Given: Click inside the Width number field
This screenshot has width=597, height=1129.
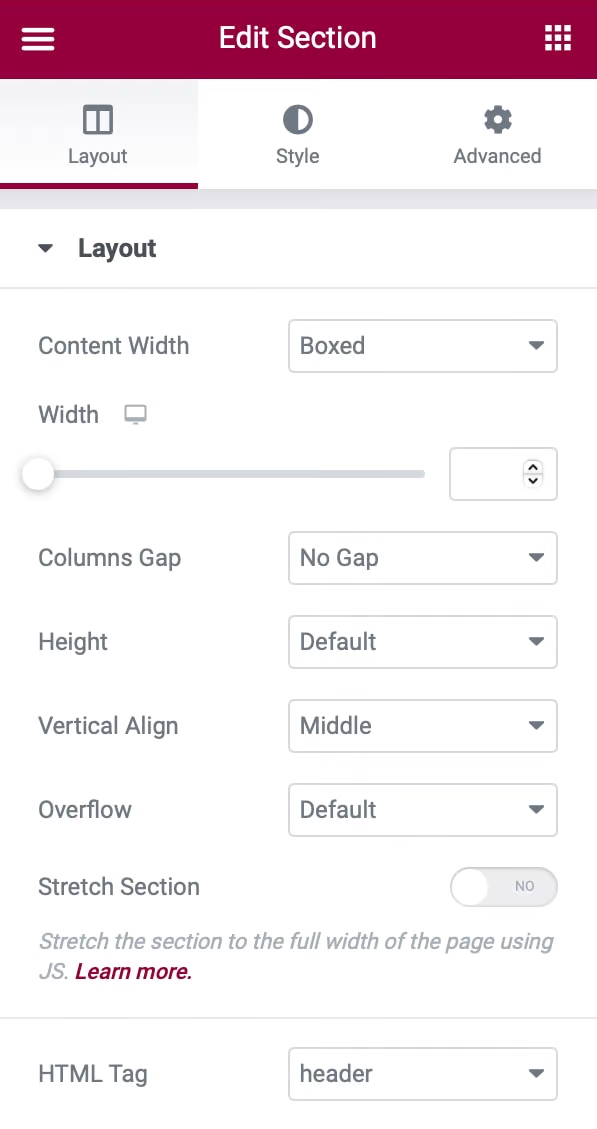Looking at the screenshot, I should coord(486,474).
